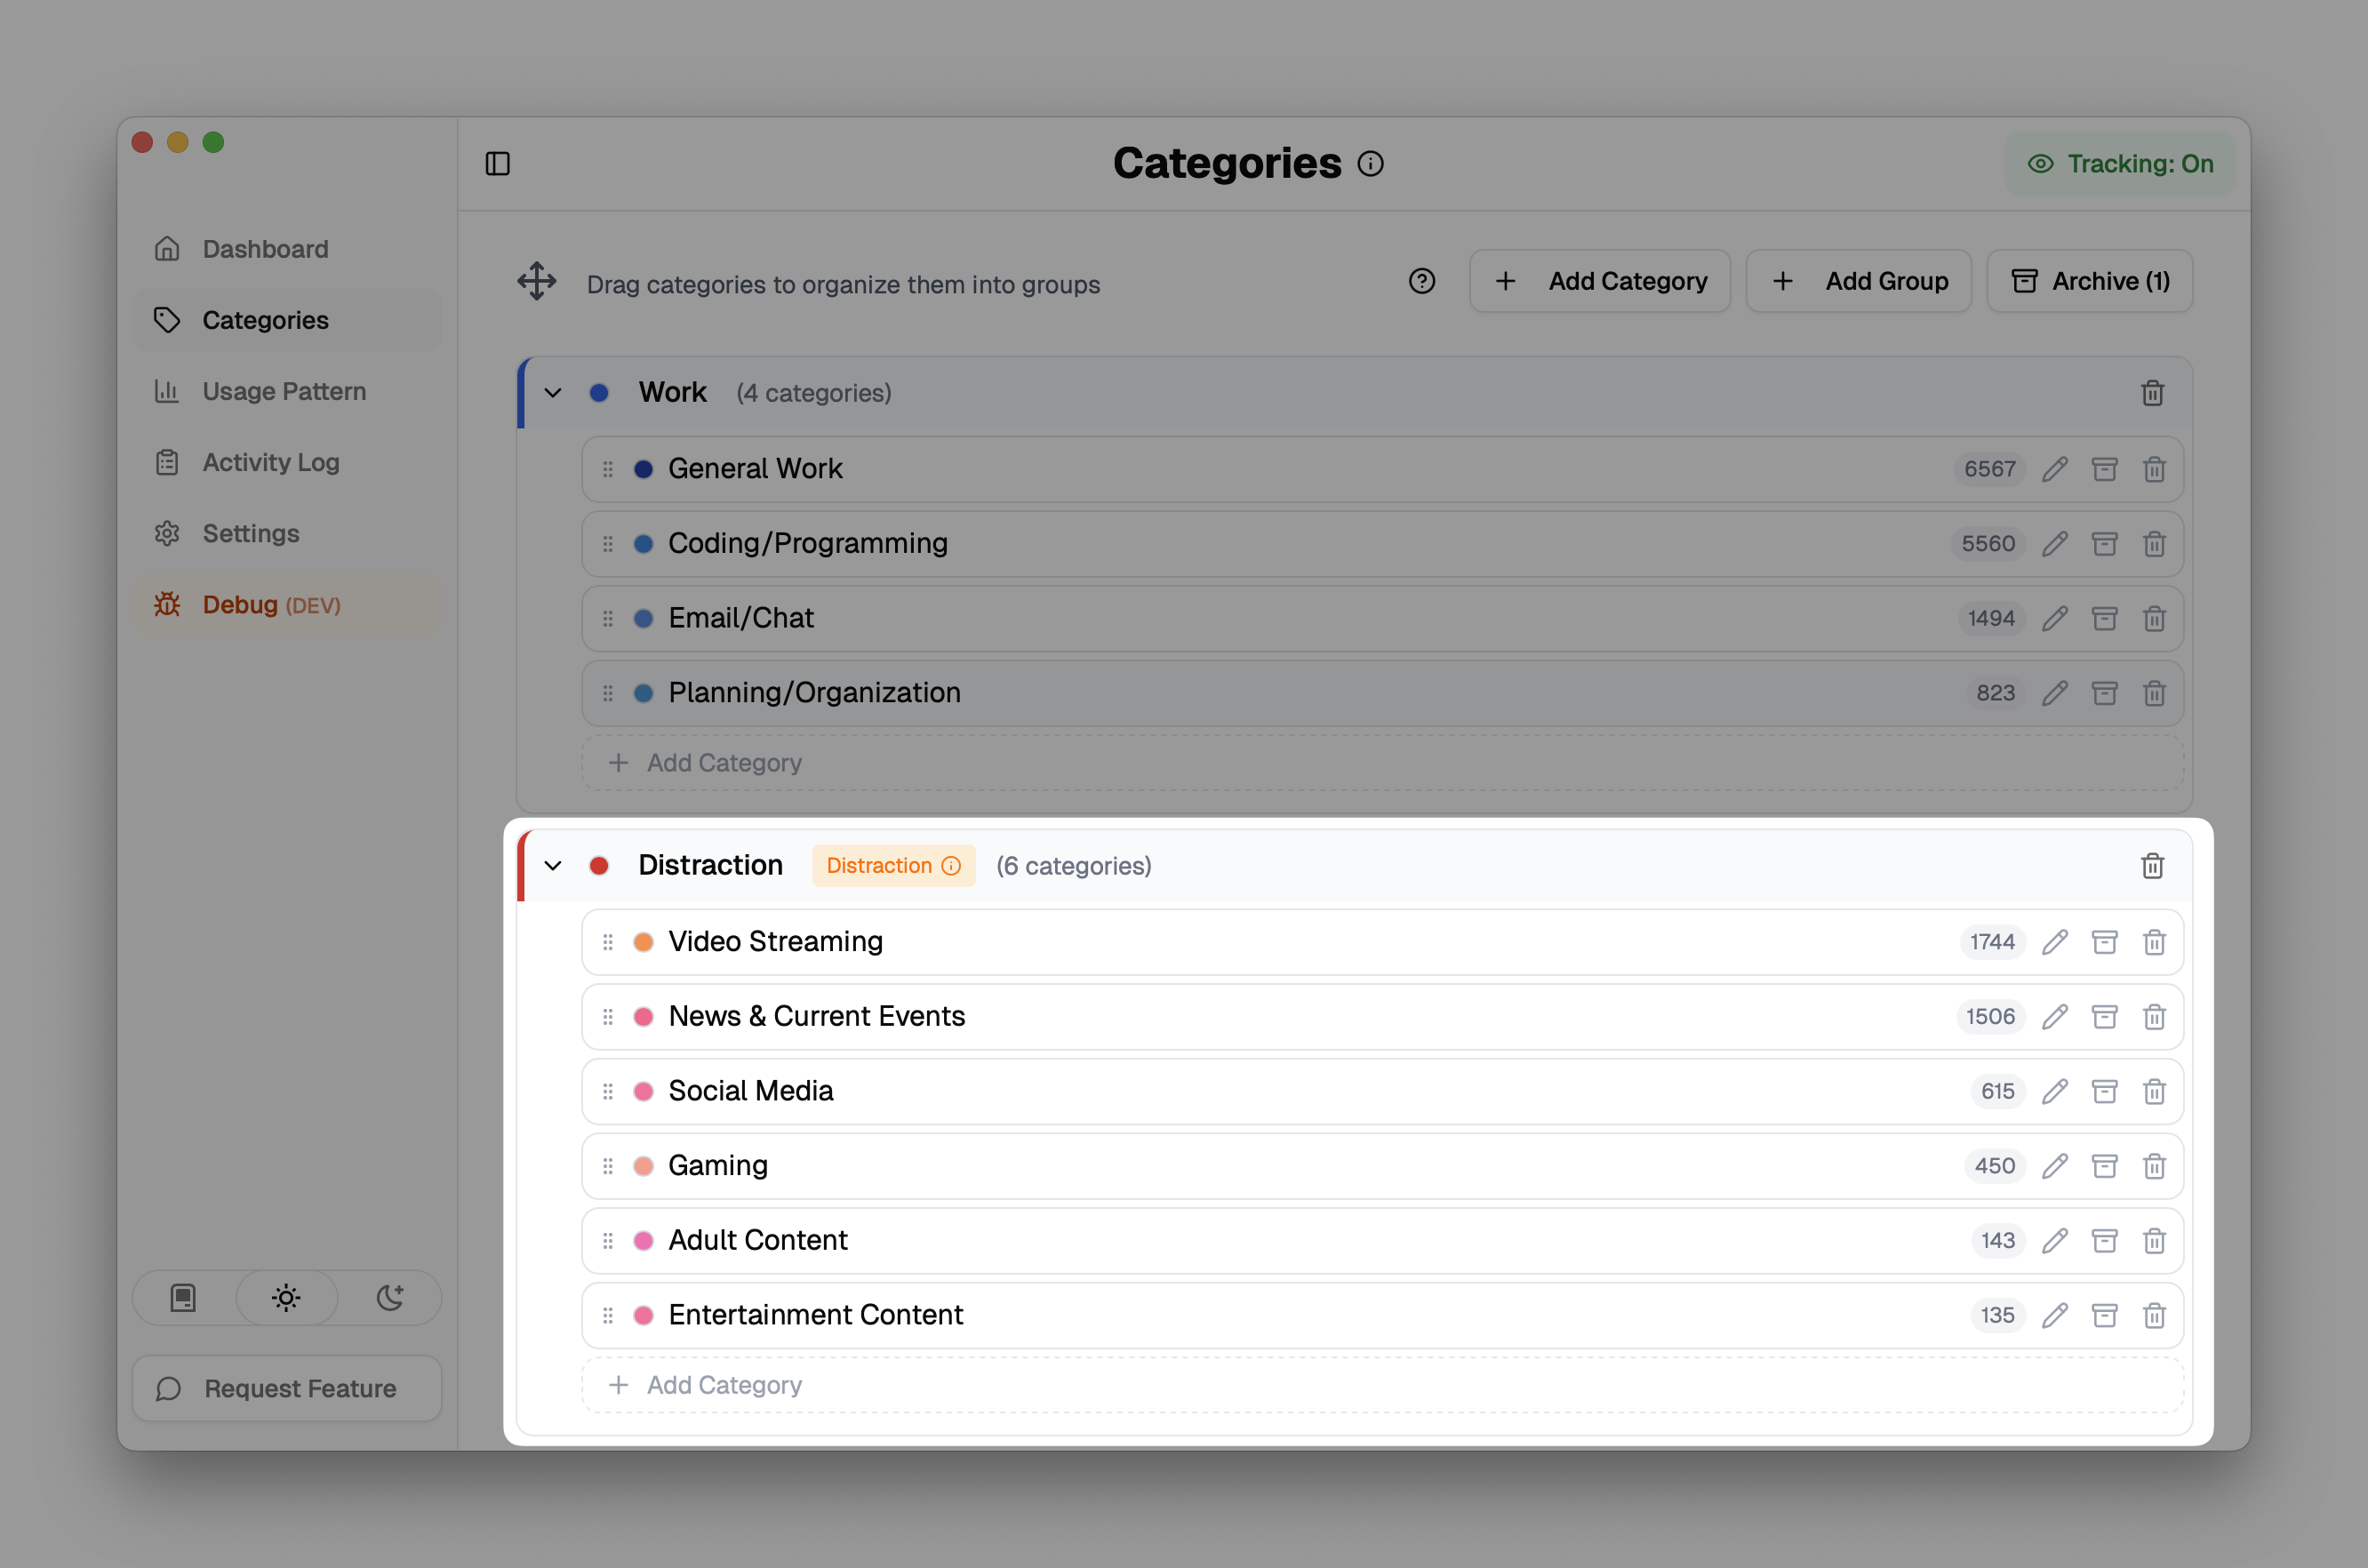
Task: Toggle the sidebar panel icon
Action: [497, 163]
